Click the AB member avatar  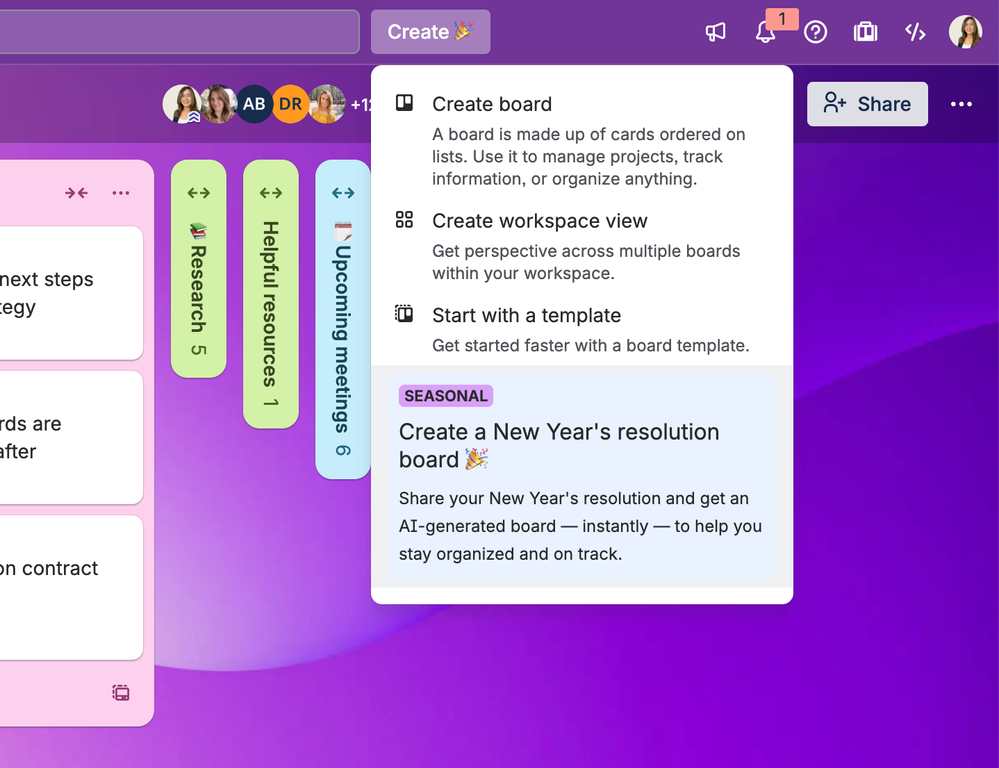[254, 104]
